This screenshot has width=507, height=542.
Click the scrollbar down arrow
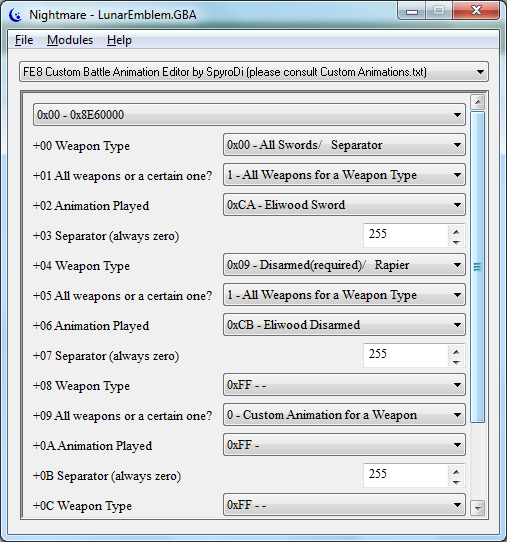pos(478,508)
